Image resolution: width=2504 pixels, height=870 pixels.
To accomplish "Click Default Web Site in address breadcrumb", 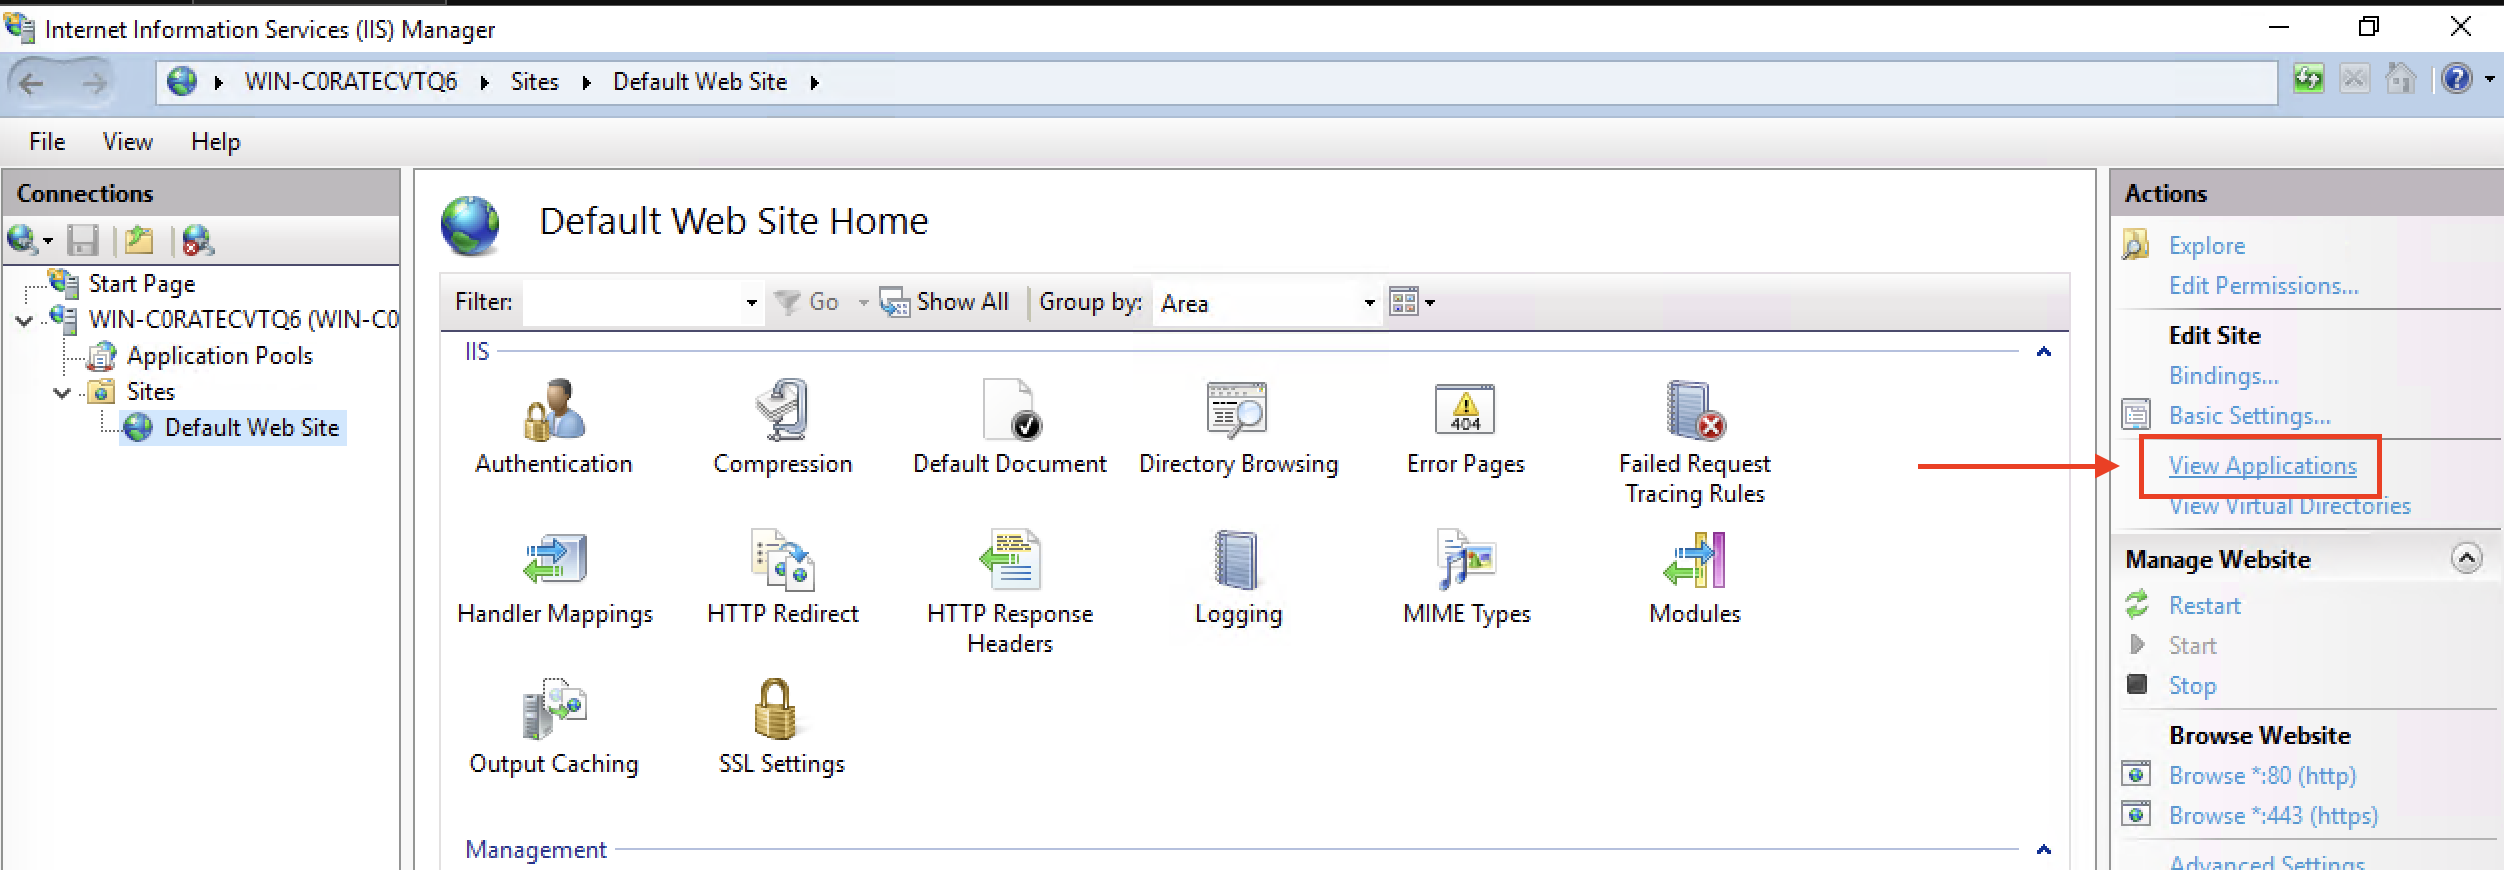I will (700, 82).
